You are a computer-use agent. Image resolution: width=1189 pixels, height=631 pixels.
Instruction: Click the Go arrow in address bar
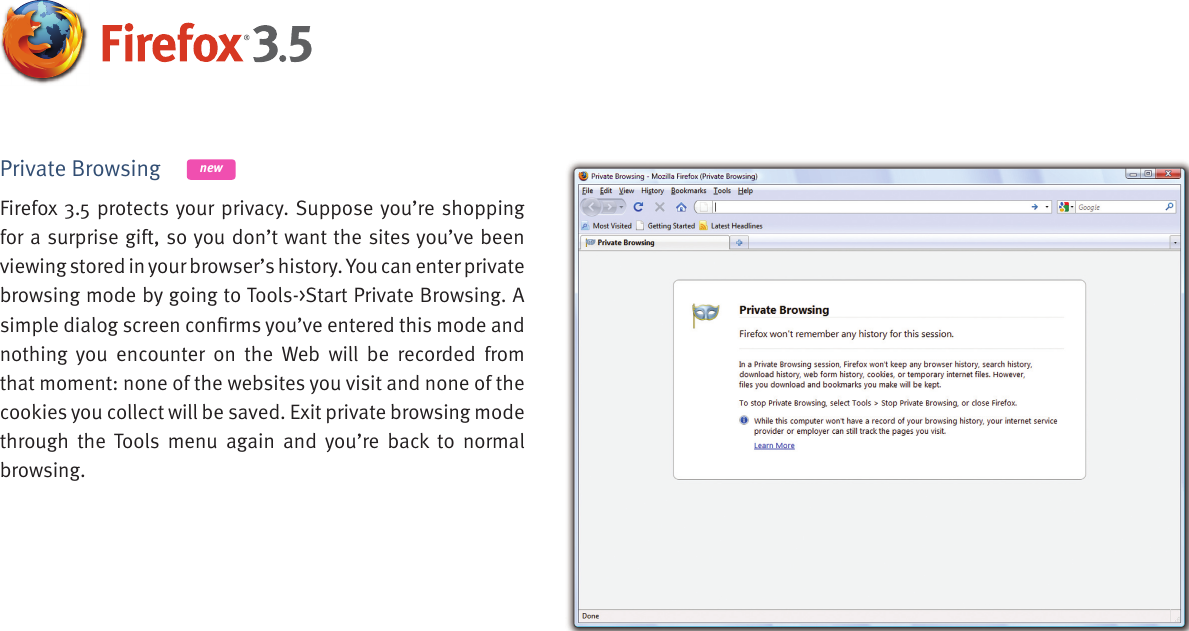click(1034, 207)
